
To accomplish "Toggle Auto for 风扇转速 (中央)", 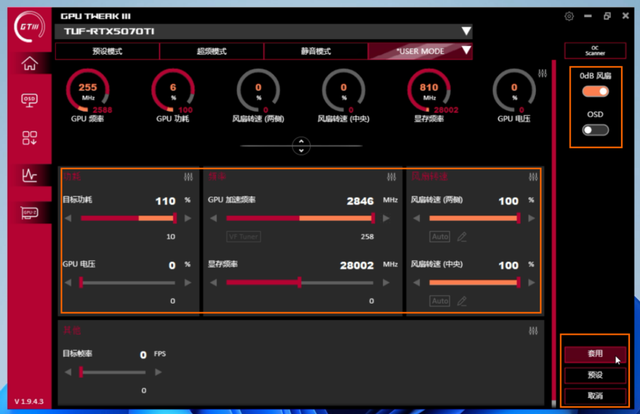I will coord(440,301).
